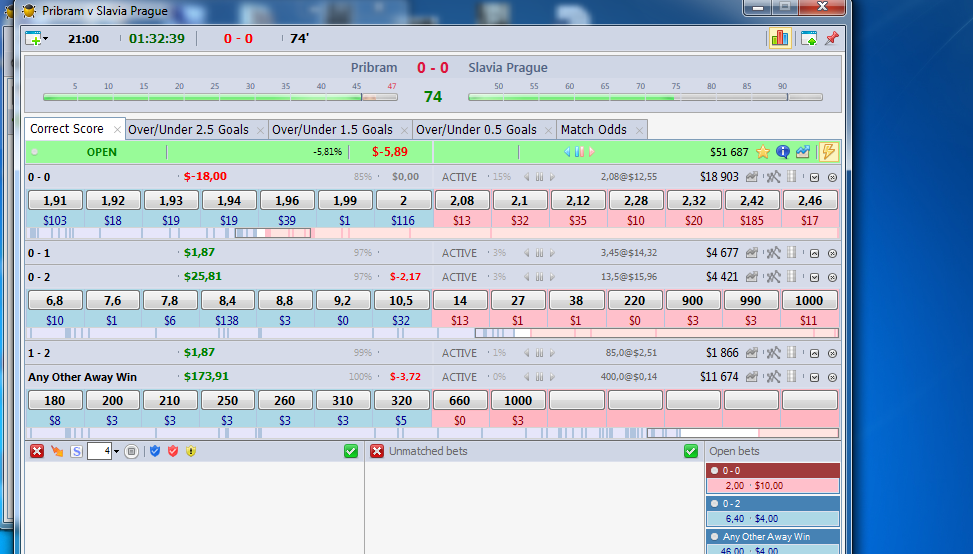Open market chart icon in green bar
The width and height of the screenshot is (973, 554).
coord(803,152)
